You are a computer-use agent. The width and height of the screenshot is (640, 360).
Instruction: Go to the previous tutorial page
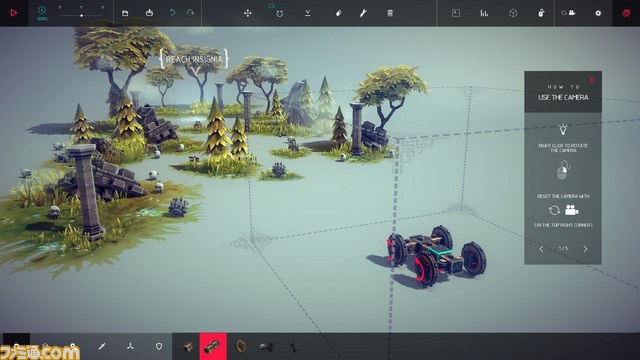click(x=541, y=249)
